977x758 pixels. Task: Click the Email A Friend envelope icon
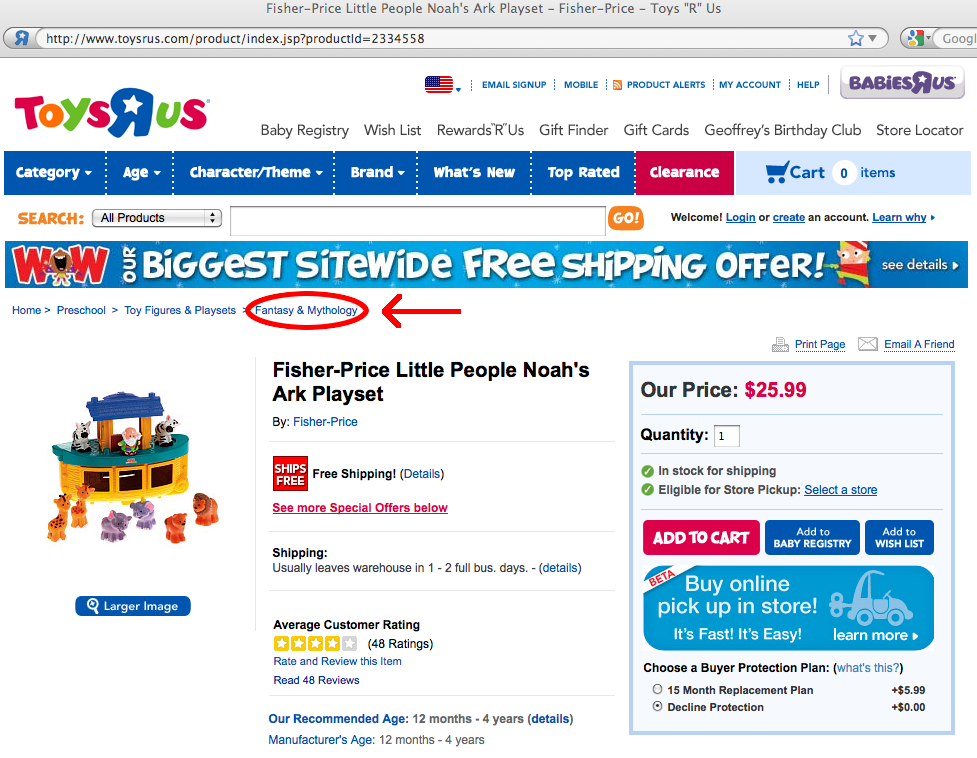[867, 344]
